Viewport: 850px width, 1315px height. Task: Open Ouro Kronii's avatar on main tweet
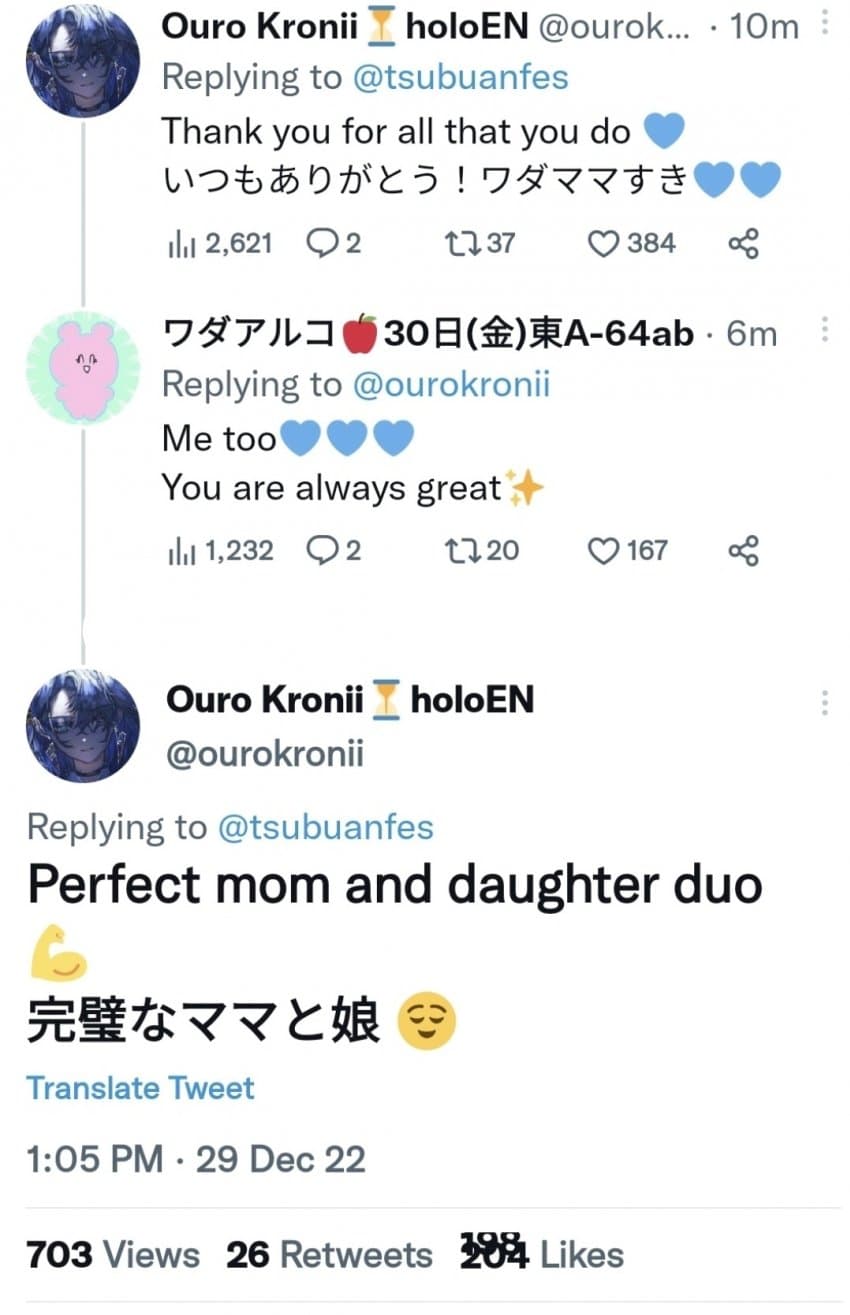click(83, 725)
